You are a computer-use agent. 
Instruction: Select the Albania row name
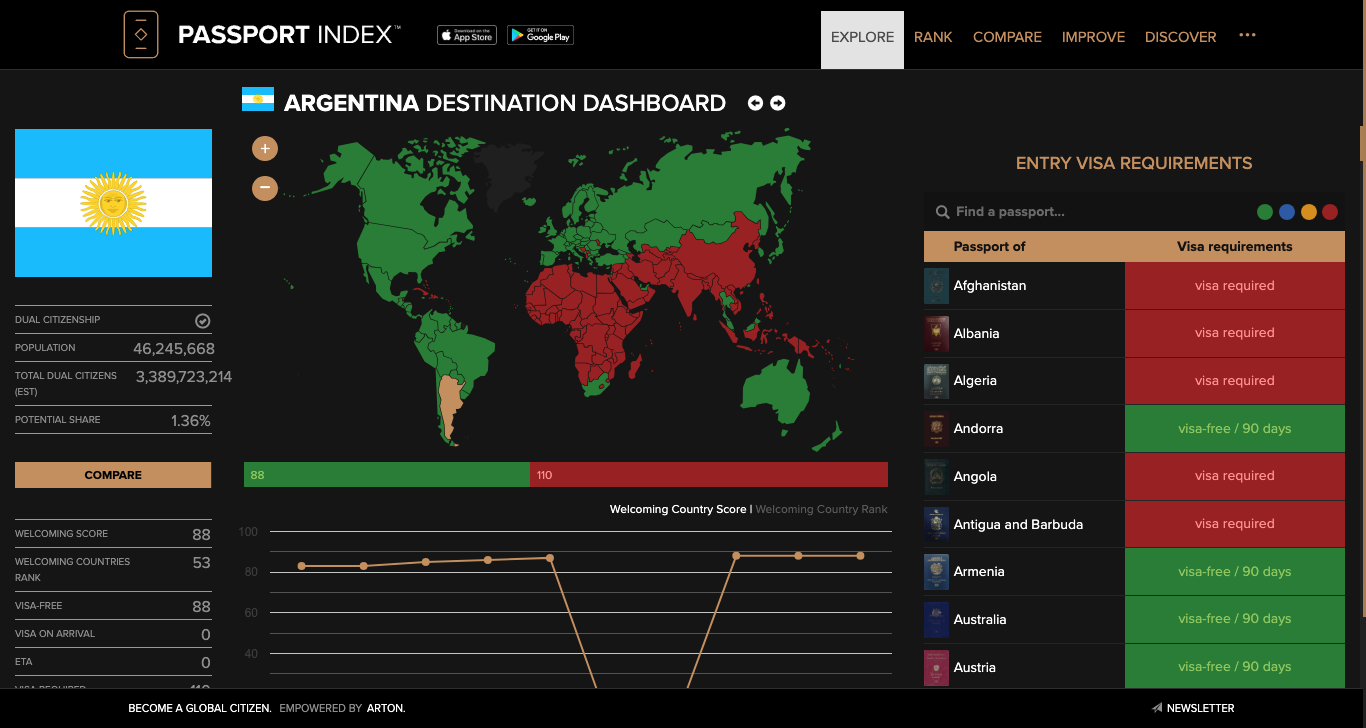coord(977,333)
